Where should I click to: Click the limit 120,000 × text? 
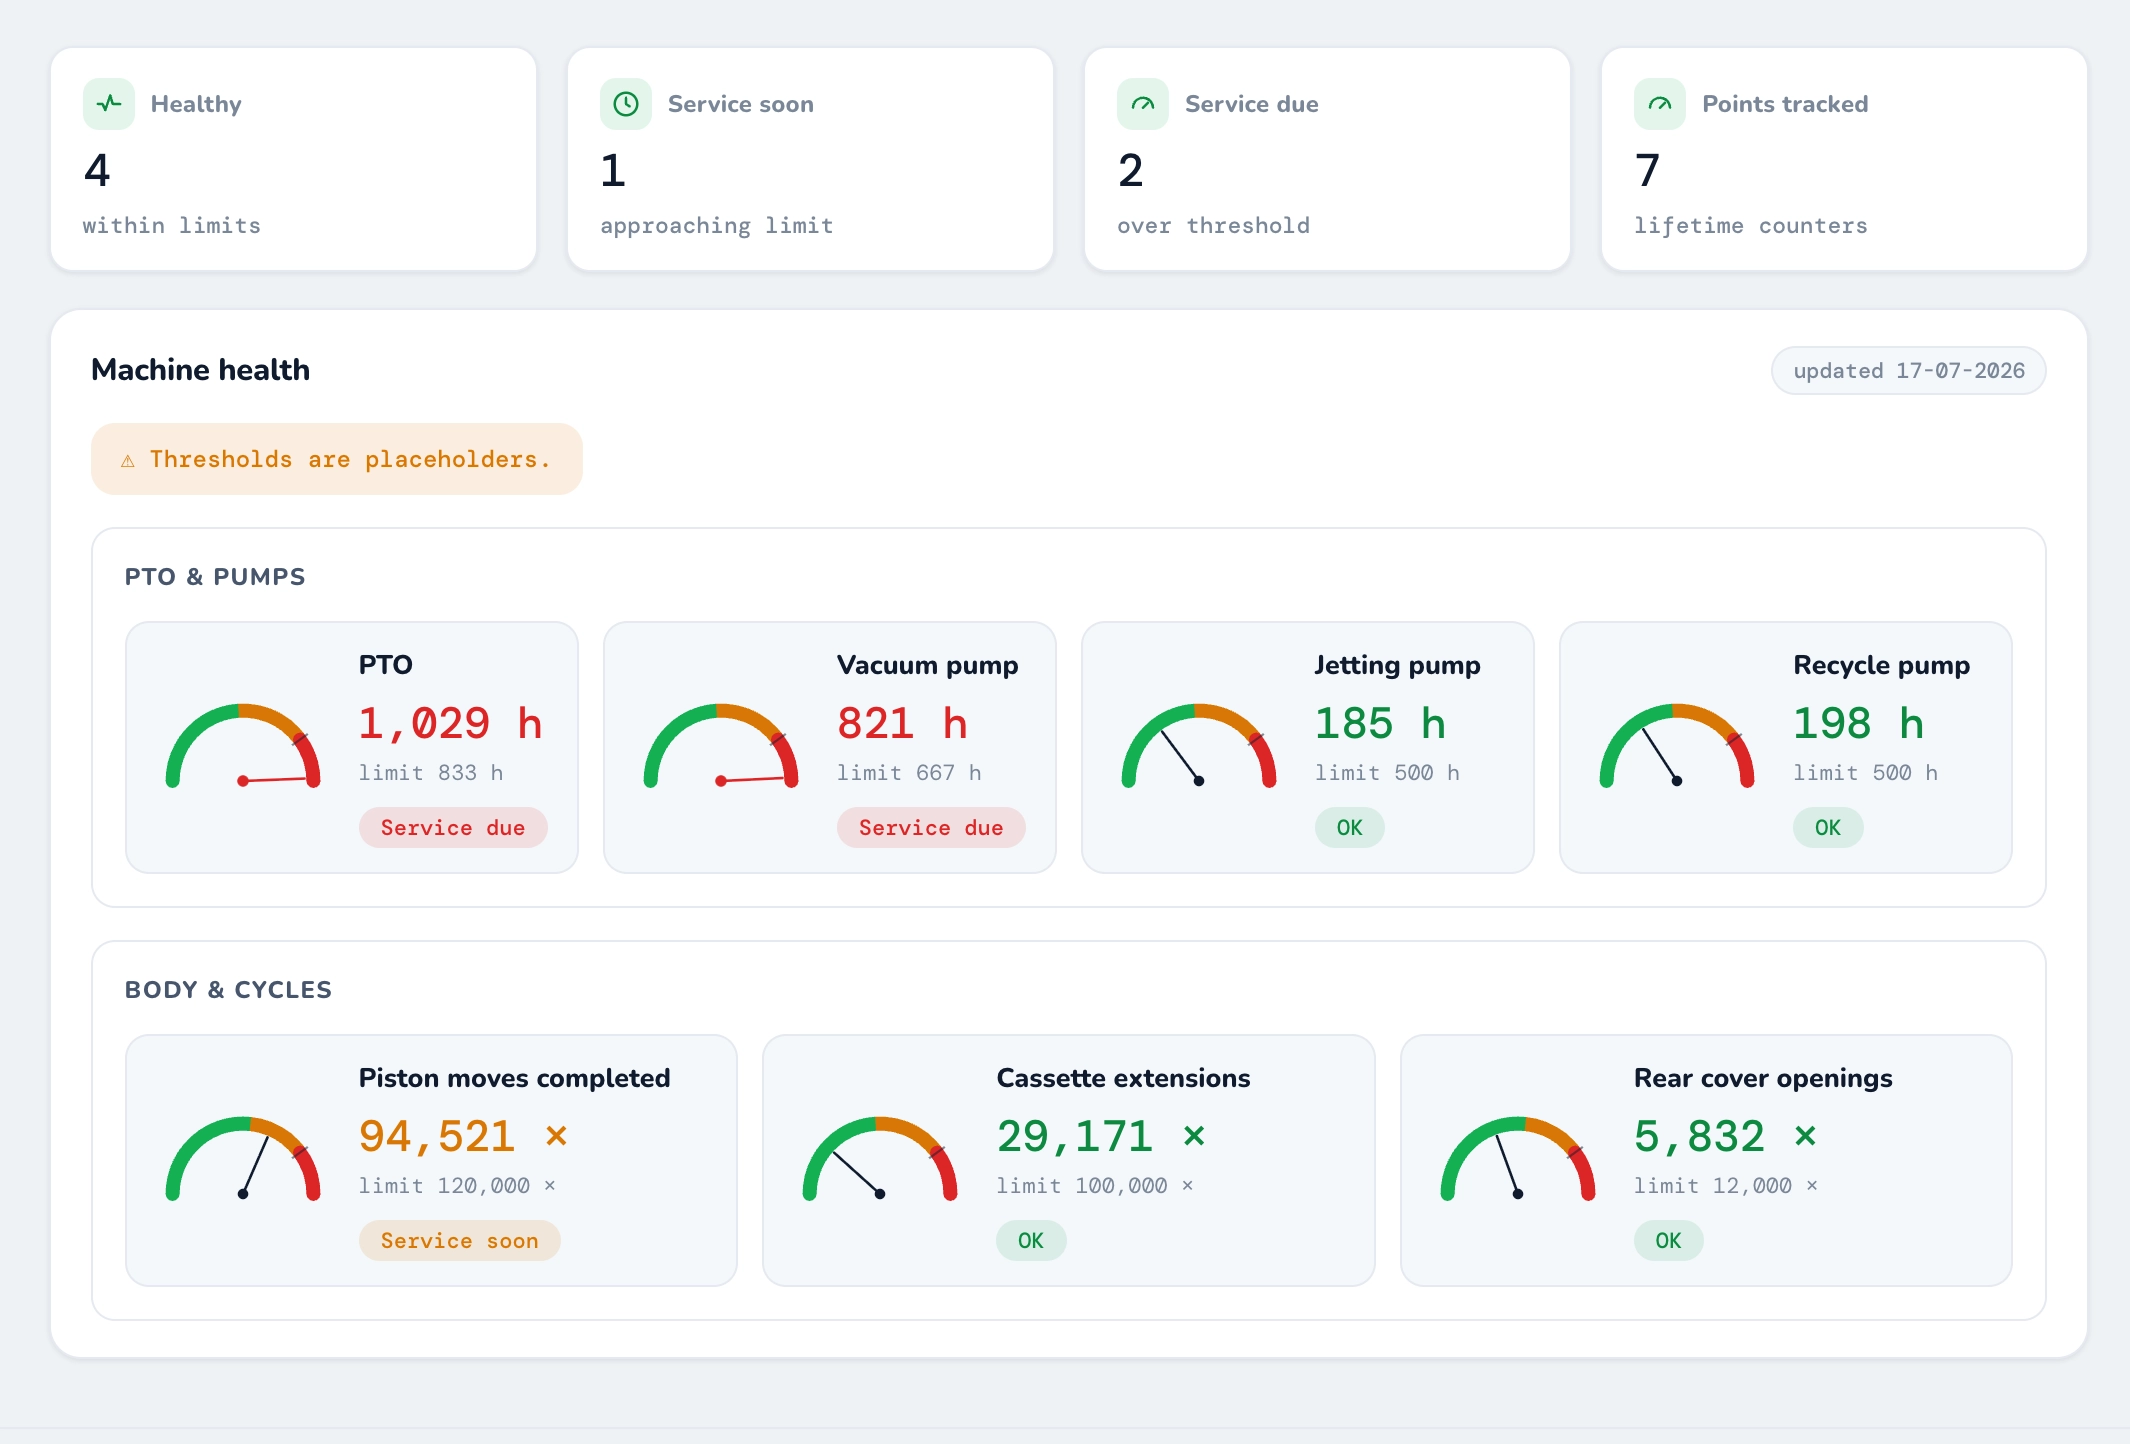[x=457, y=1186]
